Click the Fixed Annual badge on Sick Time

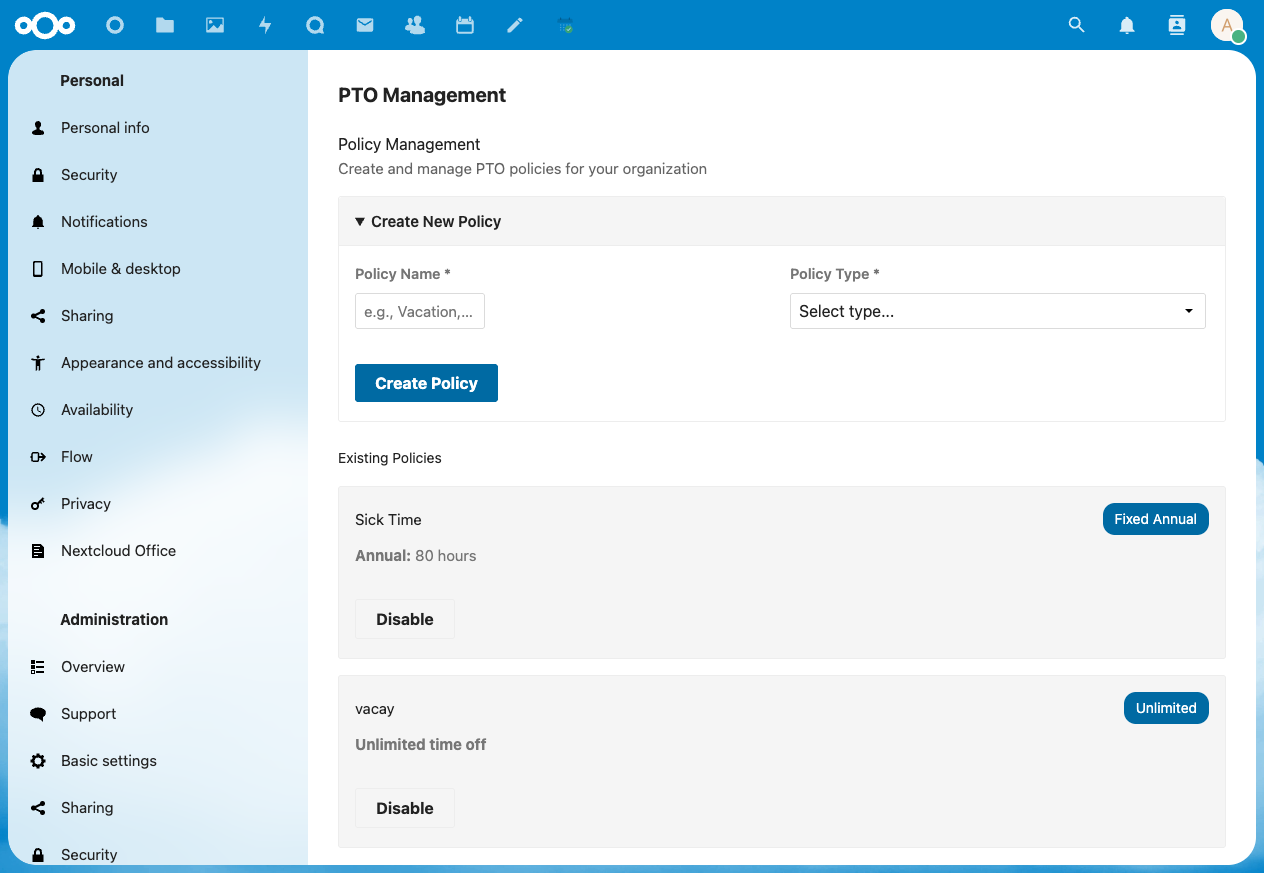click(1155, 519)
